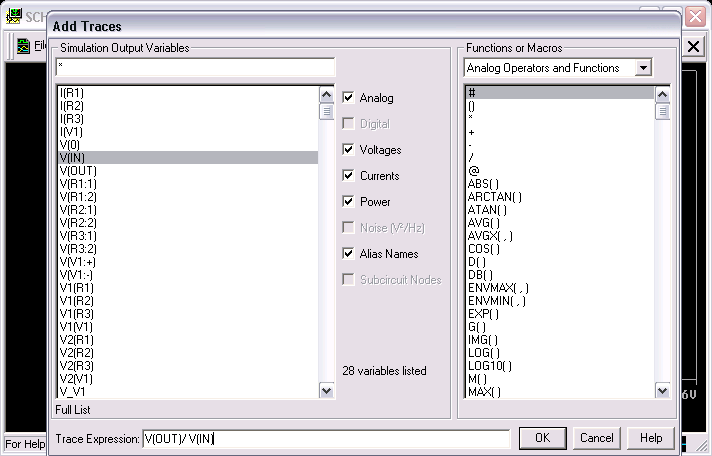This screenshot has height=456, width=712.
Task: Click scrollbar thumb of functions list
Action: point(663,111)
